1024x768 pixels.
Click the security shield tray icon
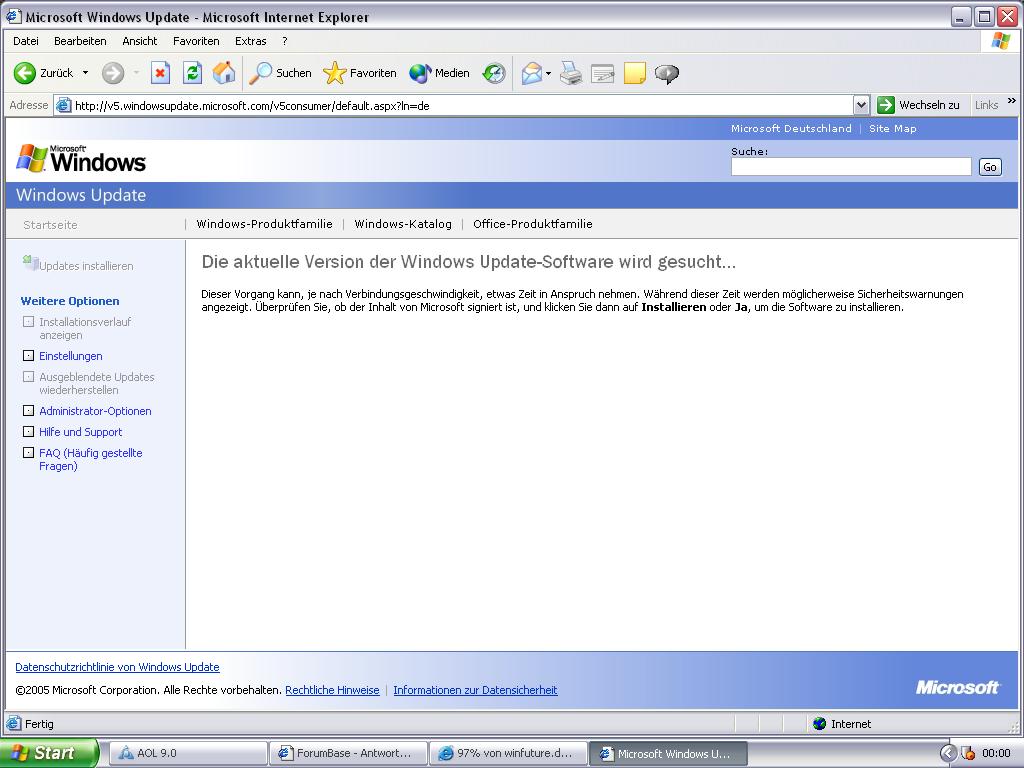coord(968,753)
